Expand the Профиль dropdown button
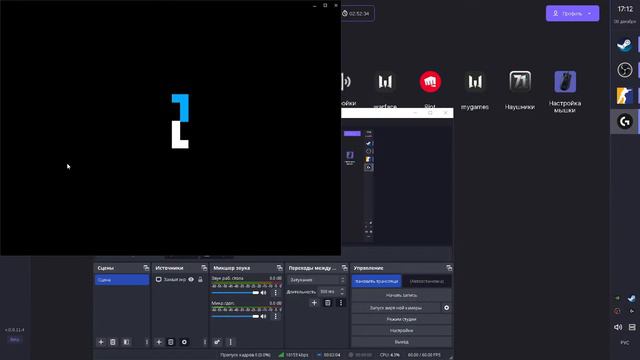Screen dimensions: 640x360 [572, 13]
